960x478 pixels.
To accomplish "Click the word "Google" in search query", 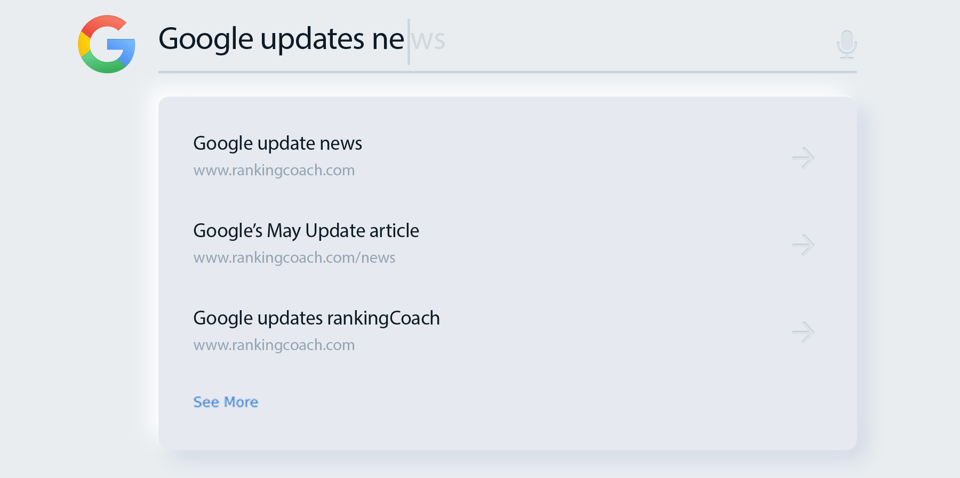I will click(205, 39).
